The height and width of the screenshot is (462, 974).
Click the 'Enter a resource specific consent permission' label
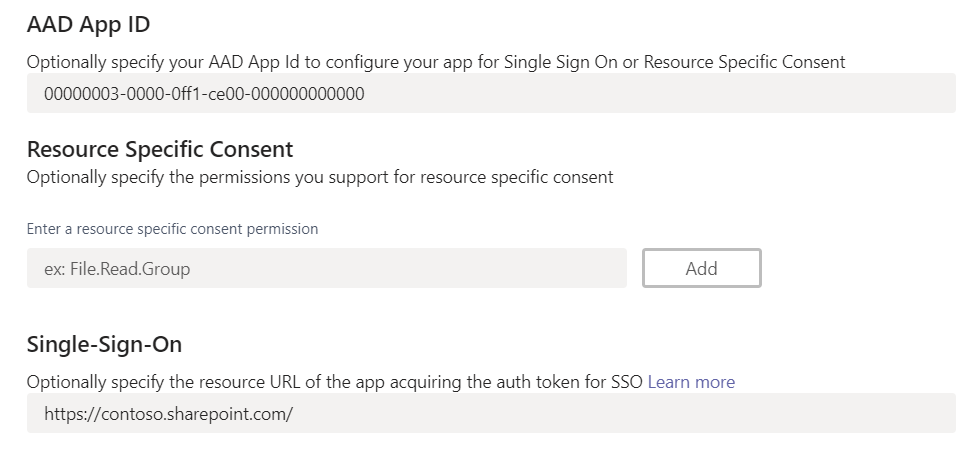[x=172, y=229]
